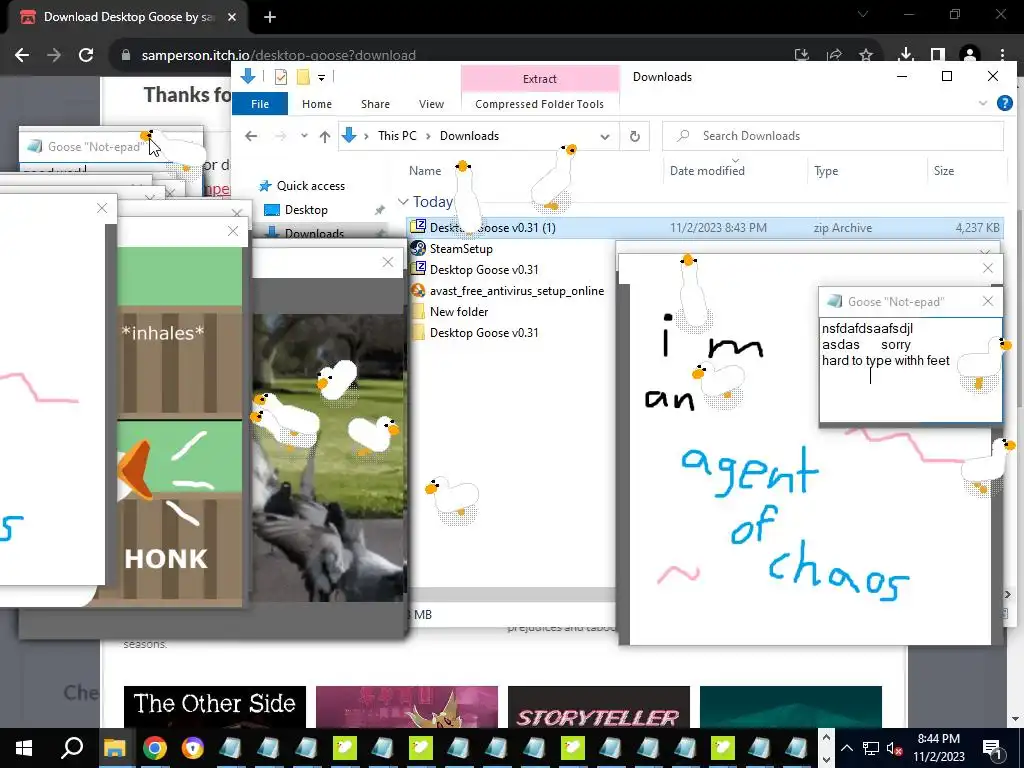The image size is (1024, 768).
Task: Open the File tab in Downloads window
Action: click(260, 104)
